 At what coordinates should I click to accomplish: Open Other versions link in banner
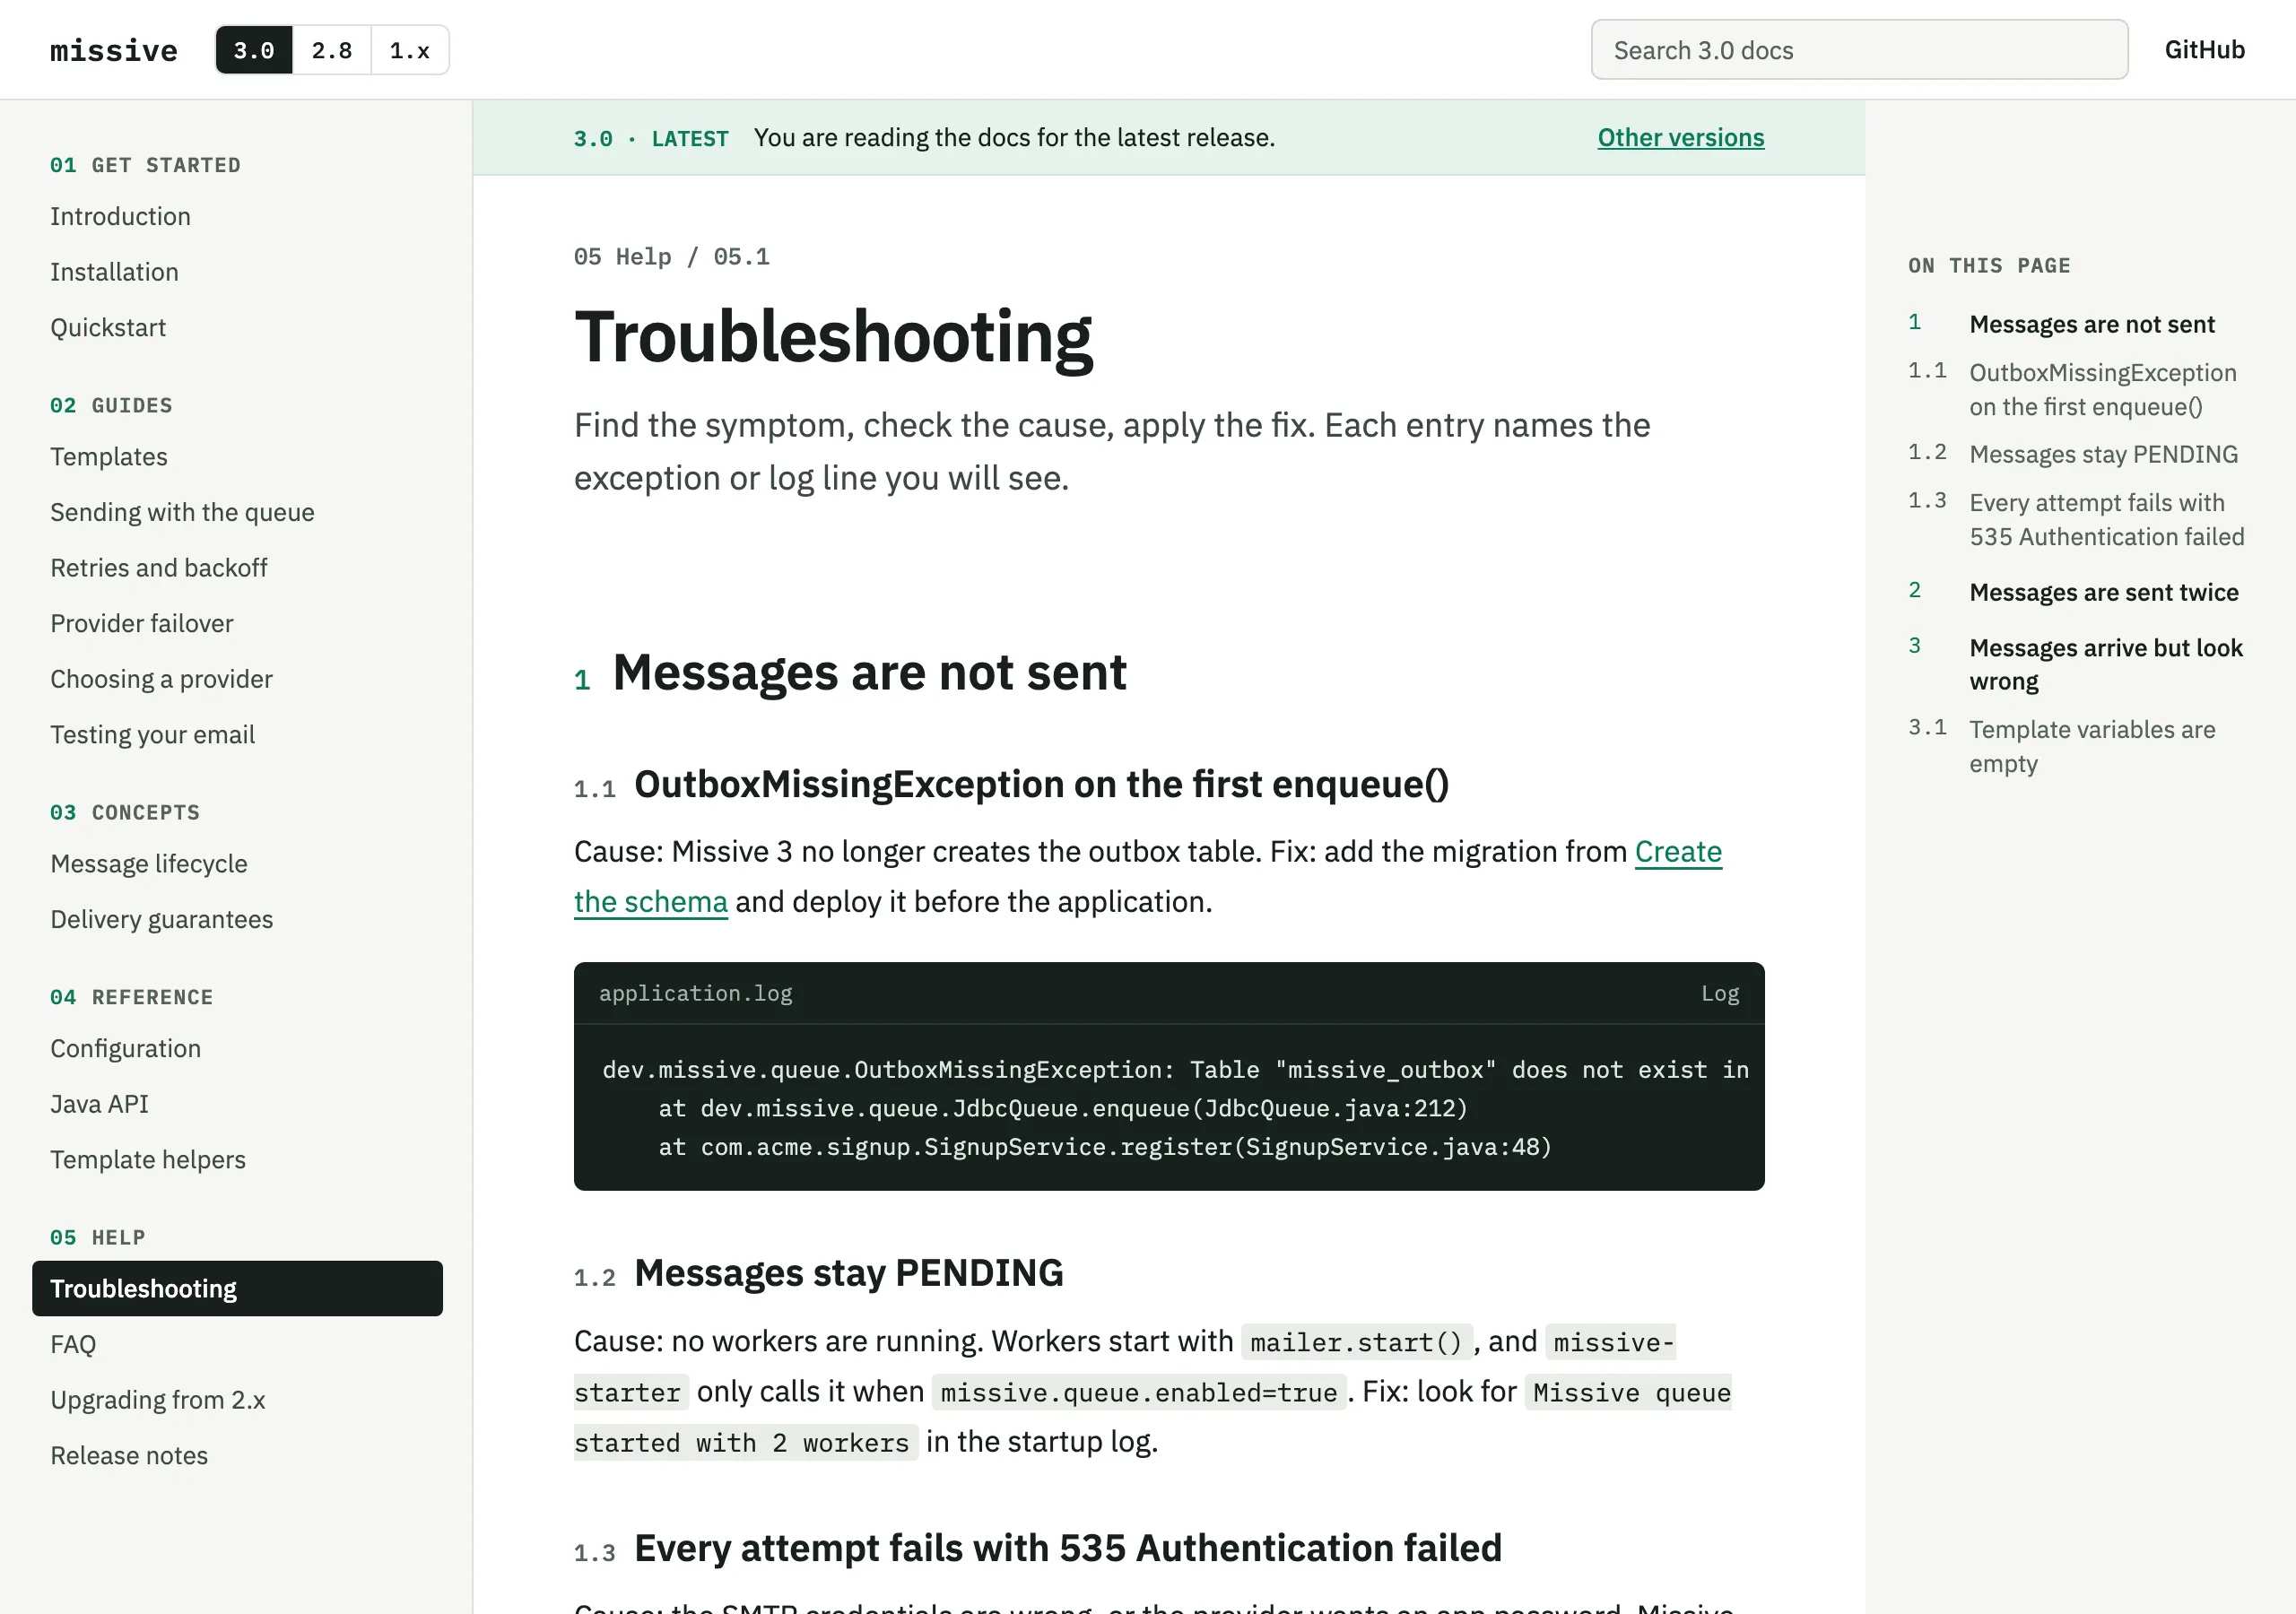1680,138
